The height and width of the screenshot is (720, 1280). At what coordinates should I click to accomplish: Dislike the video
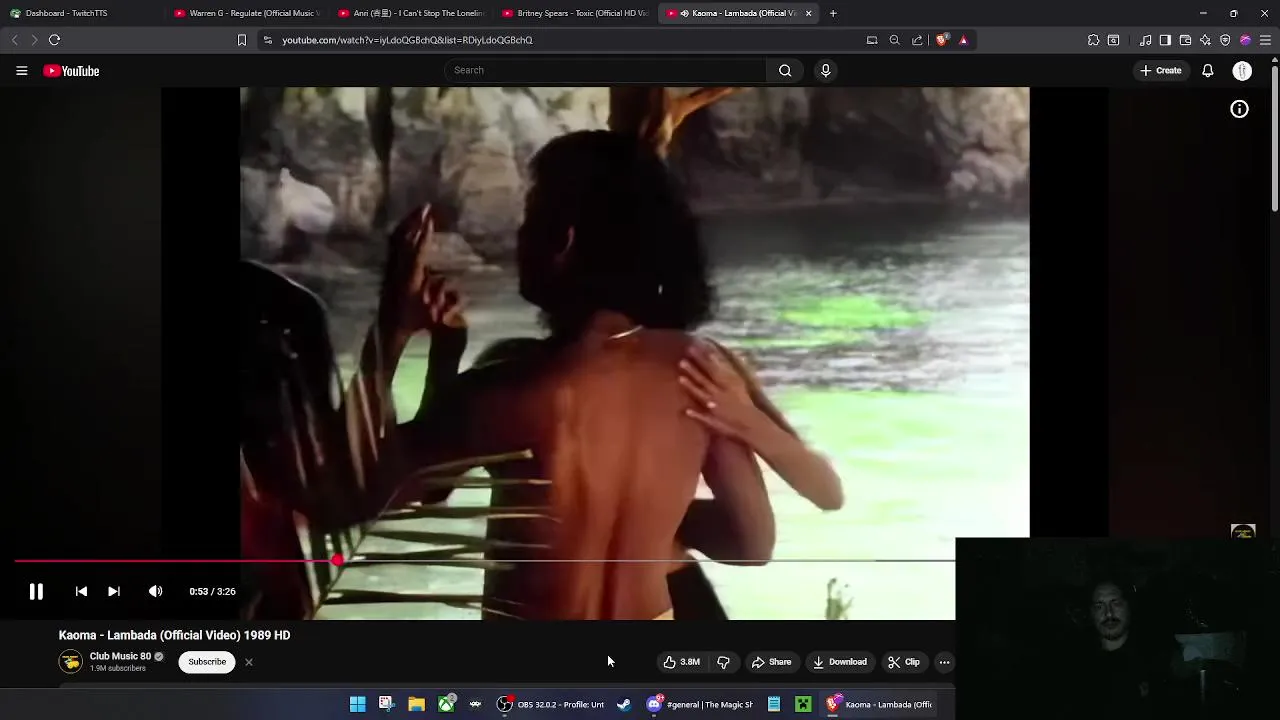click(723, 662)
